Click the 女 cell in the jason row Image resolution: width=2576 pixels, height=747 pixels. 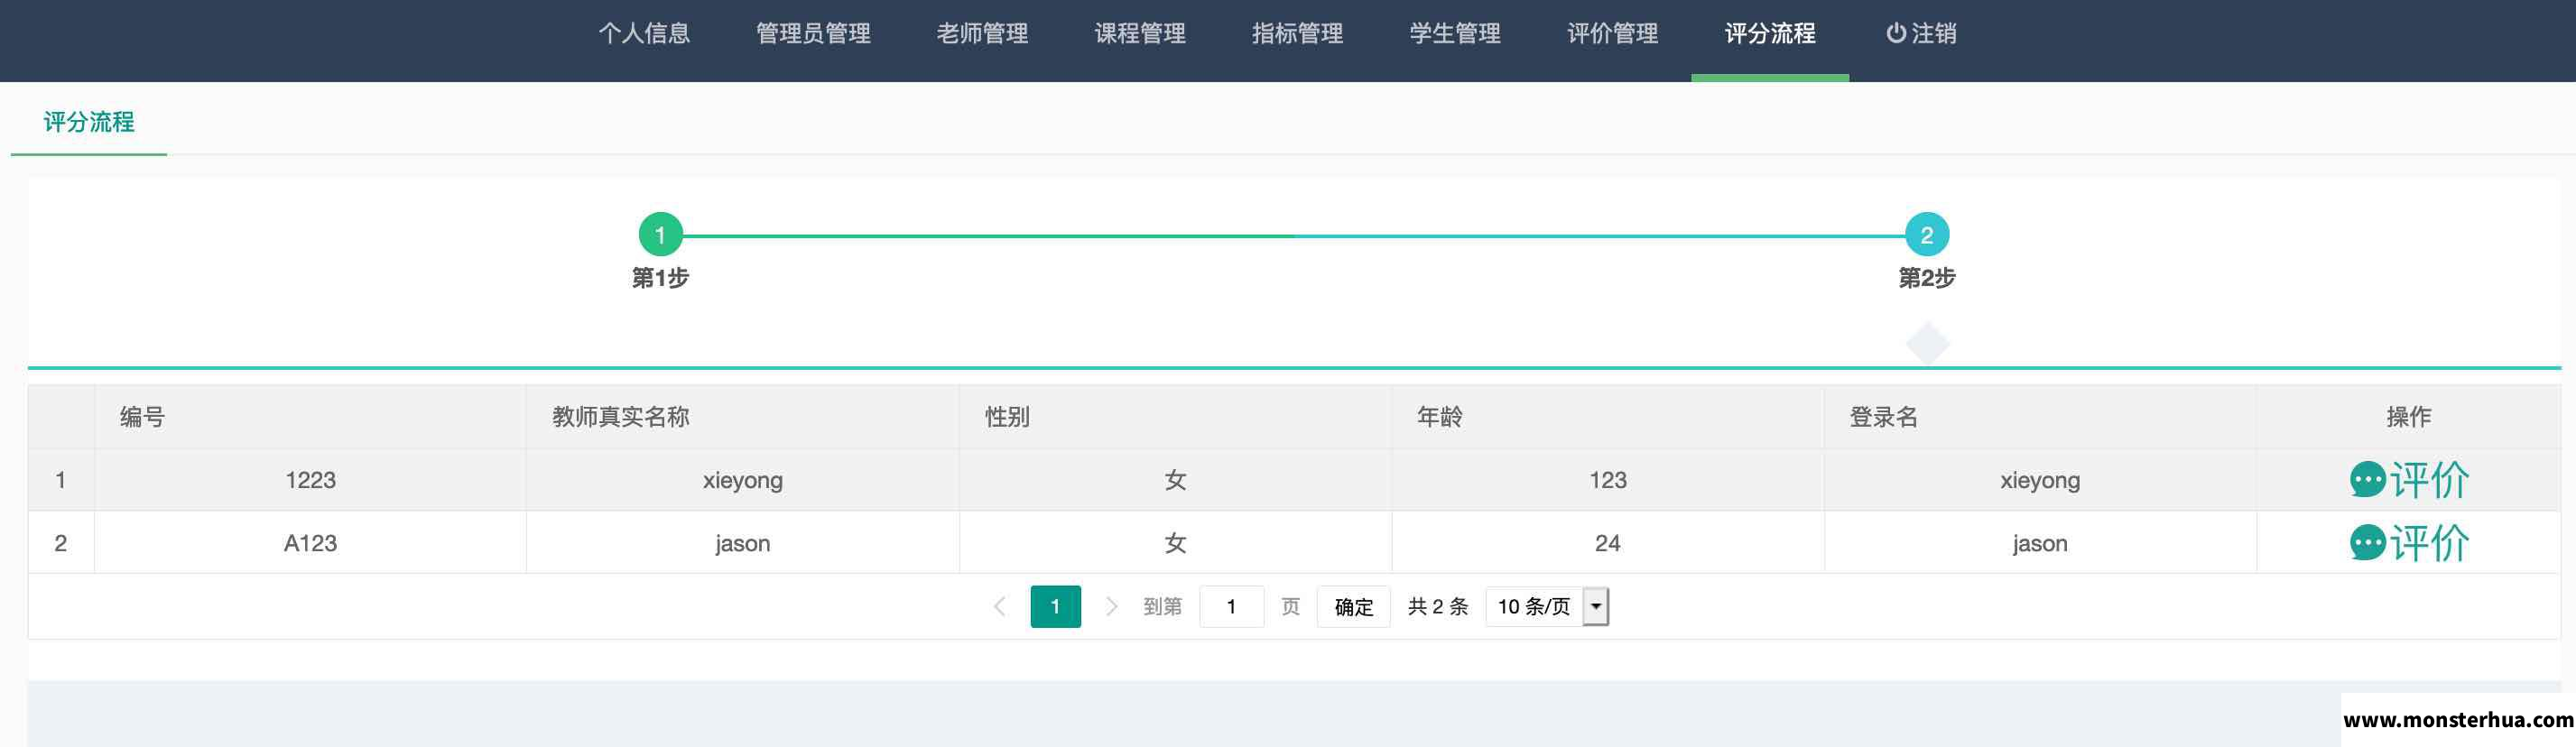[1175, 543]
